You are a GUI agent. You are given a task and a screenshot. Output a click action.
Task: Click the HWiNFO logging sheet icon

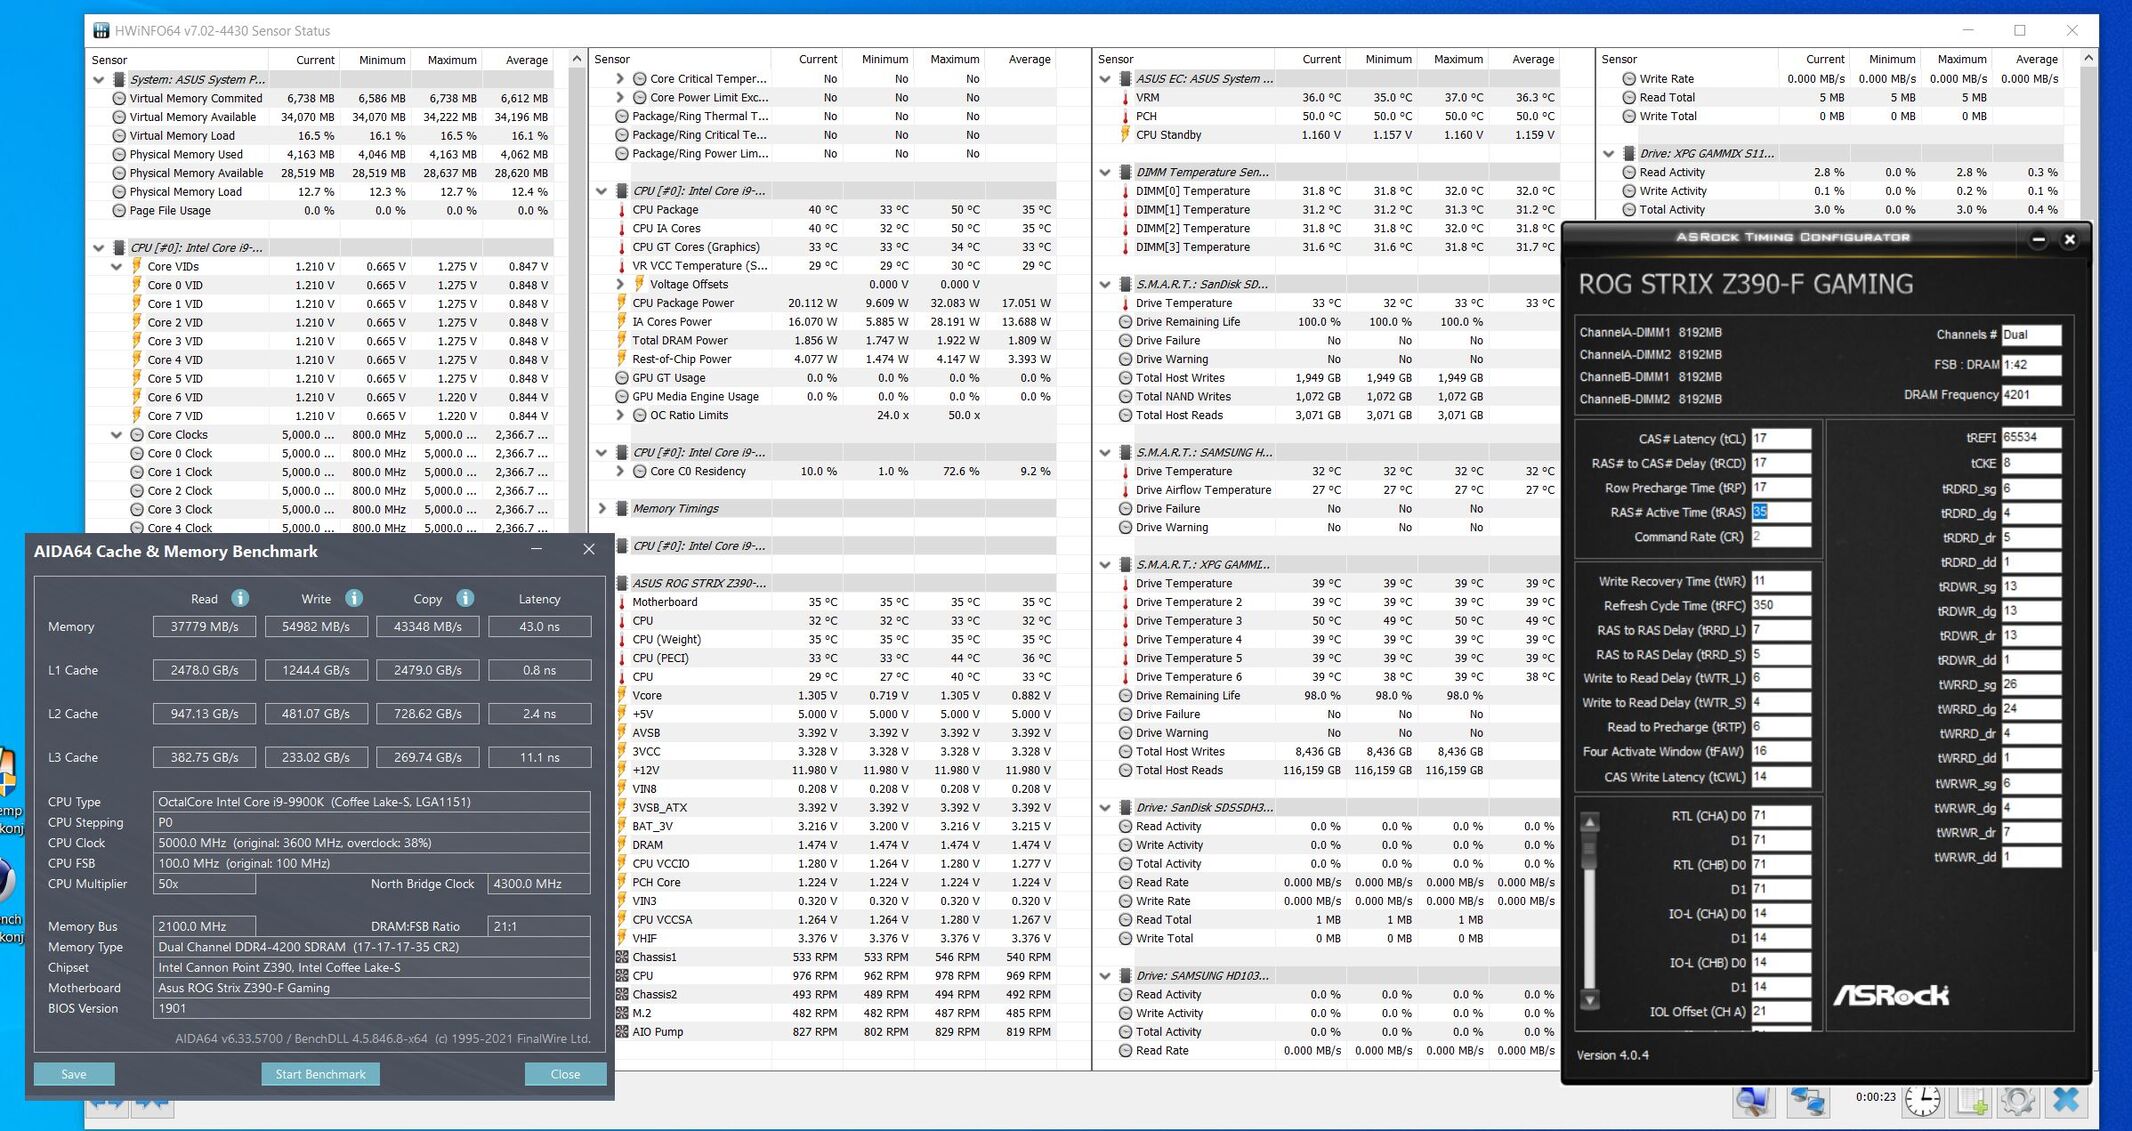(x=1972, y=1101)
